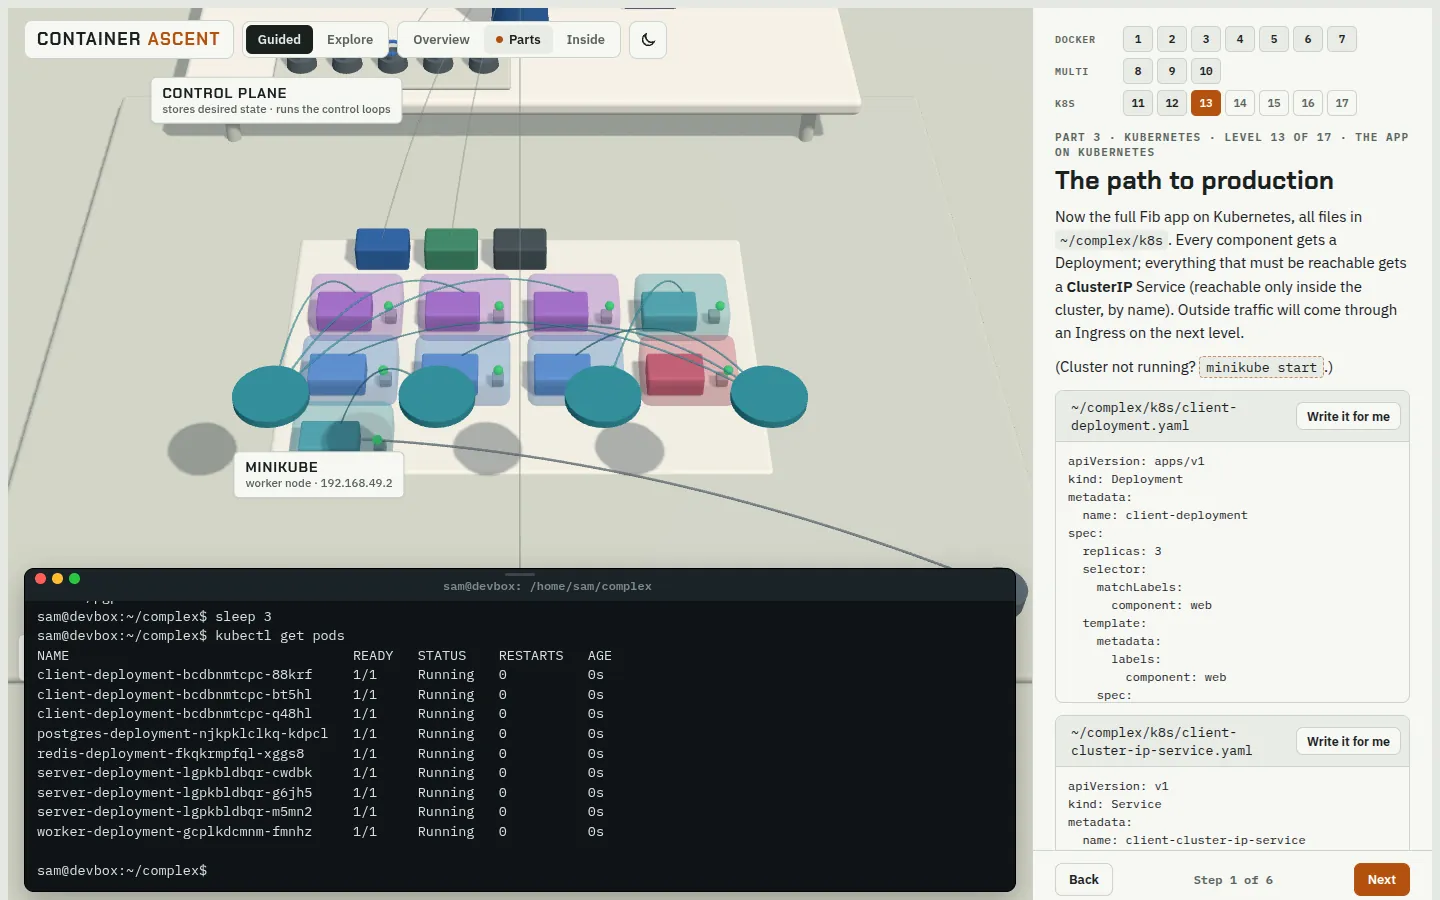Click the red cube in the cluster scene
The height and width of the screenshot is (900, 1440).
click(x=675, y=373)
